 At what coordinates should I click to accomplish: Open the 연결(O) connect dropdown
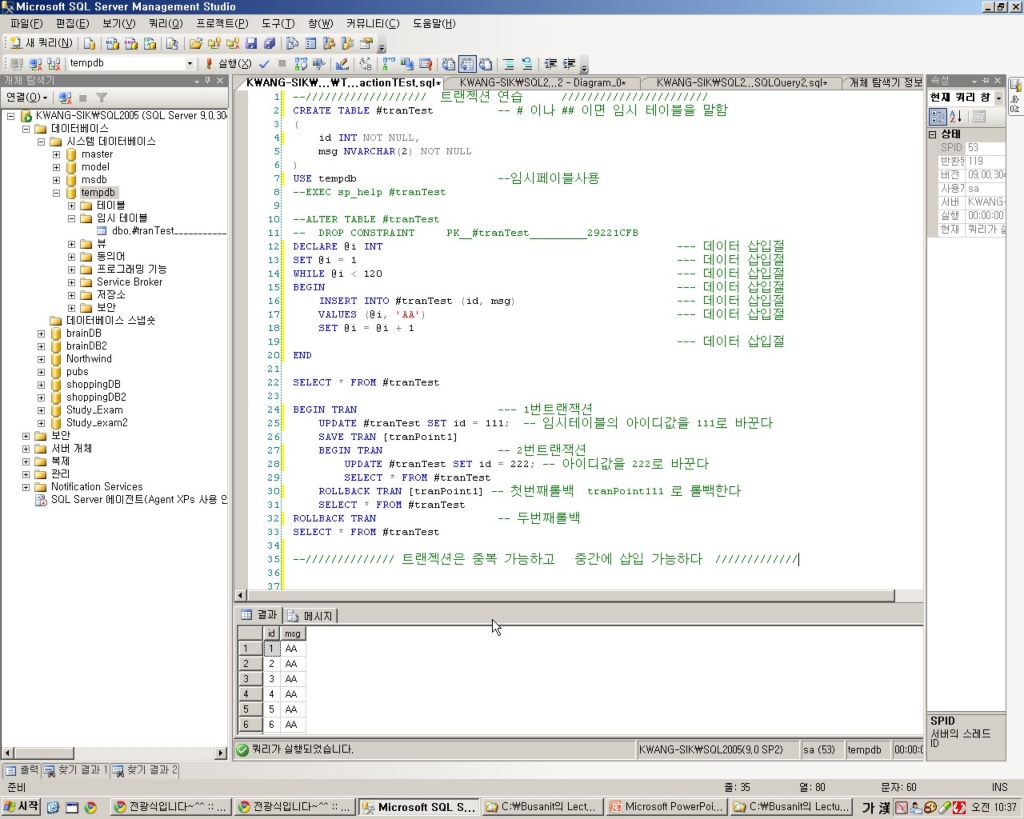pyautogui.click(x=27, y=97)
